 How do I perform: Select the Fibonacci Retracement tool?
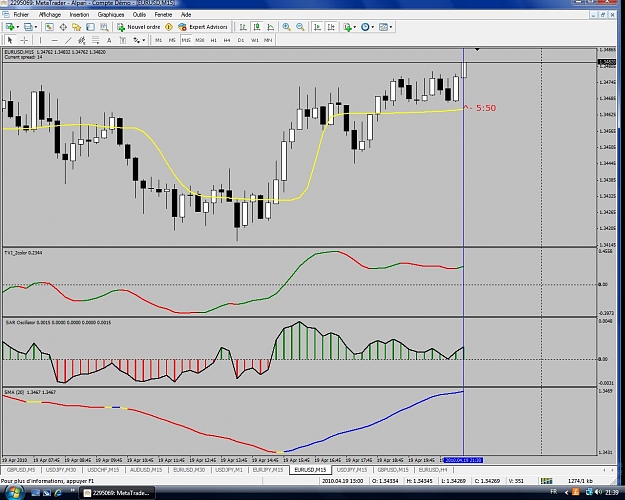[95, 40]
